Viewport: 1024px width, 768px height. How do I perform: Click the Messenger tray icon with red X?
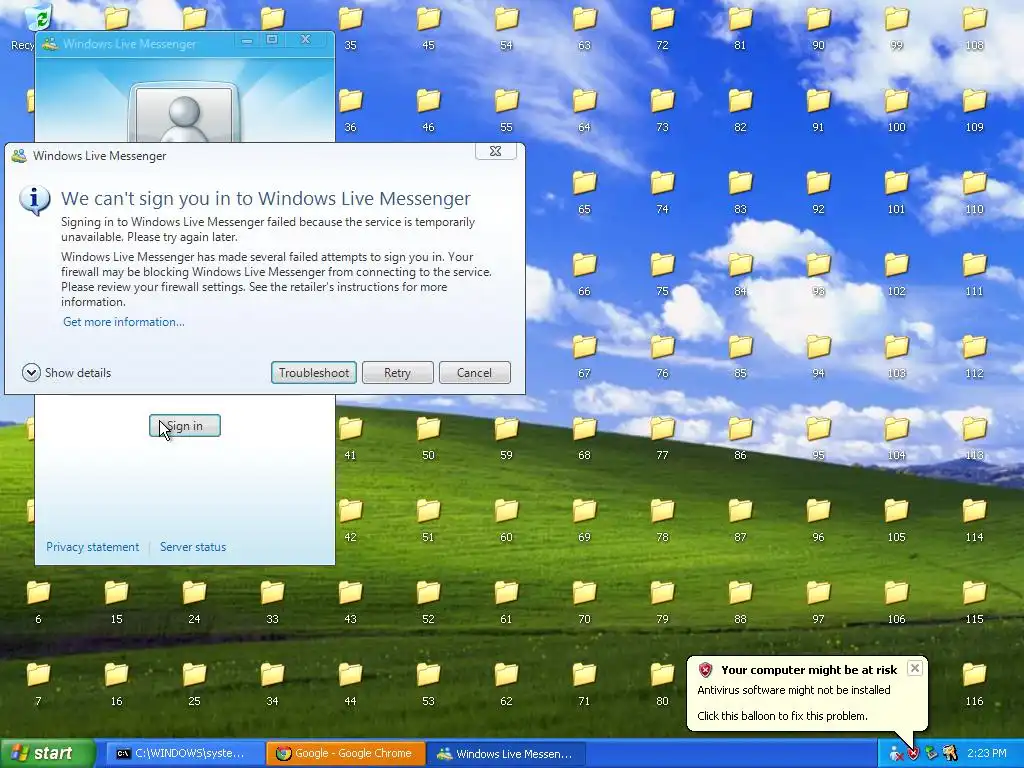click(x=896, y=754)
